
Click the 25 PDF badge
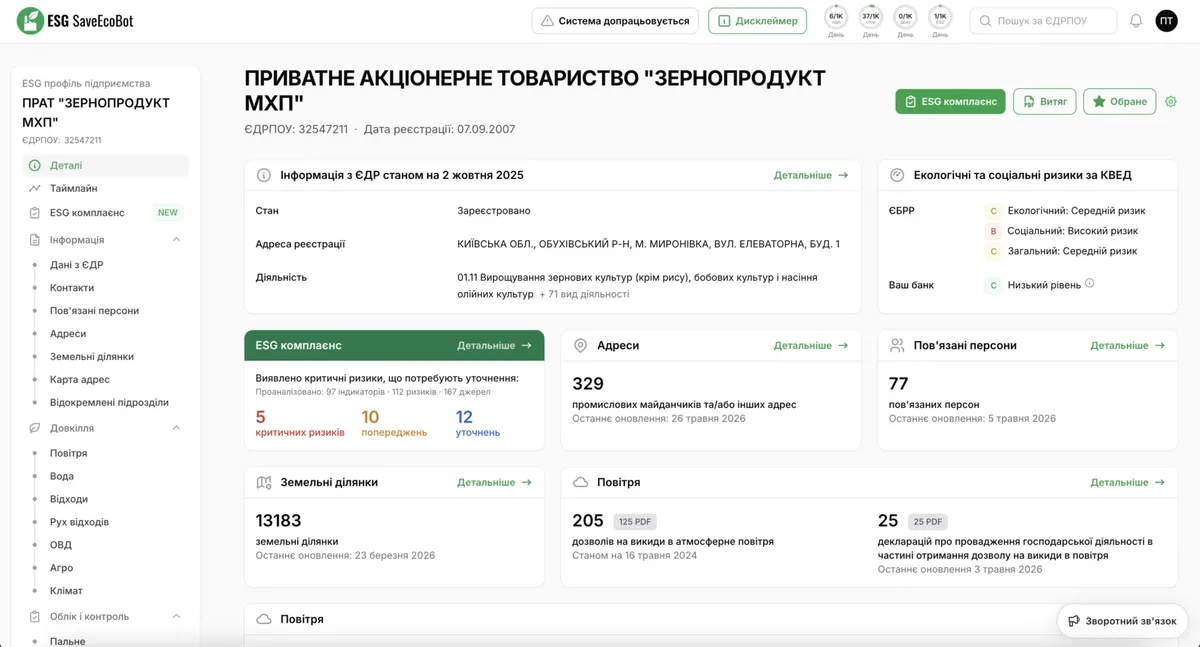click(x=927, y=522)
